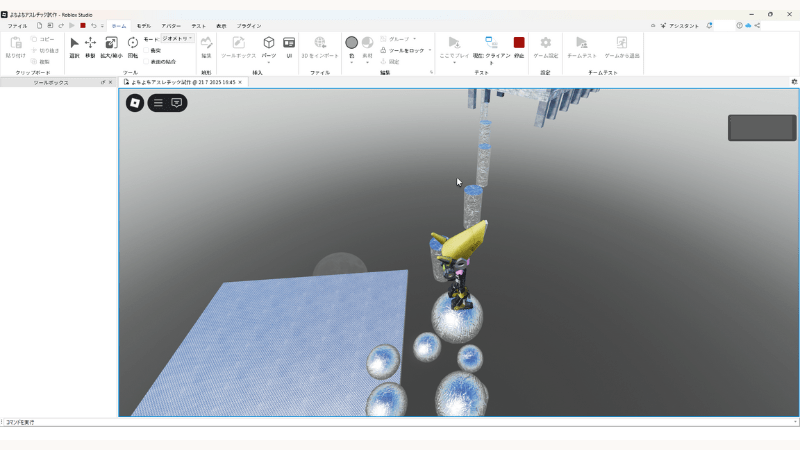Toggle the 衝突 collisions checkbox
Screen dimensions: 800x450
pyautogui.click(x=146, y=51)
